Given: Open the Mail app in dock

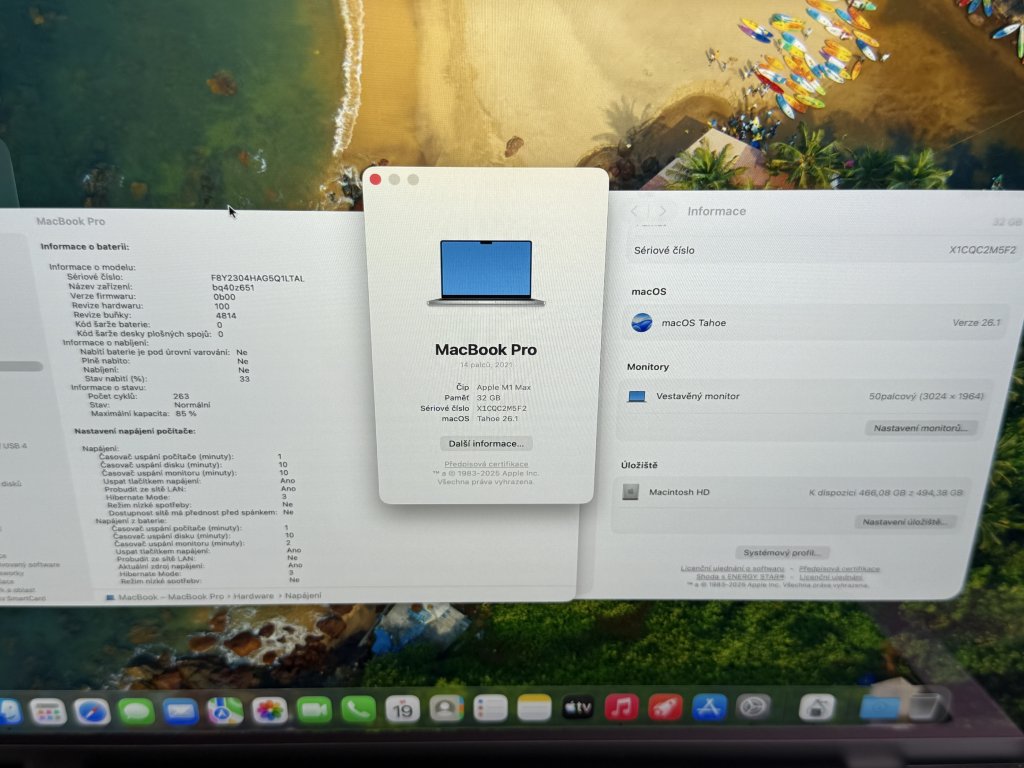Looking at the screenshot, I should 181,711.
